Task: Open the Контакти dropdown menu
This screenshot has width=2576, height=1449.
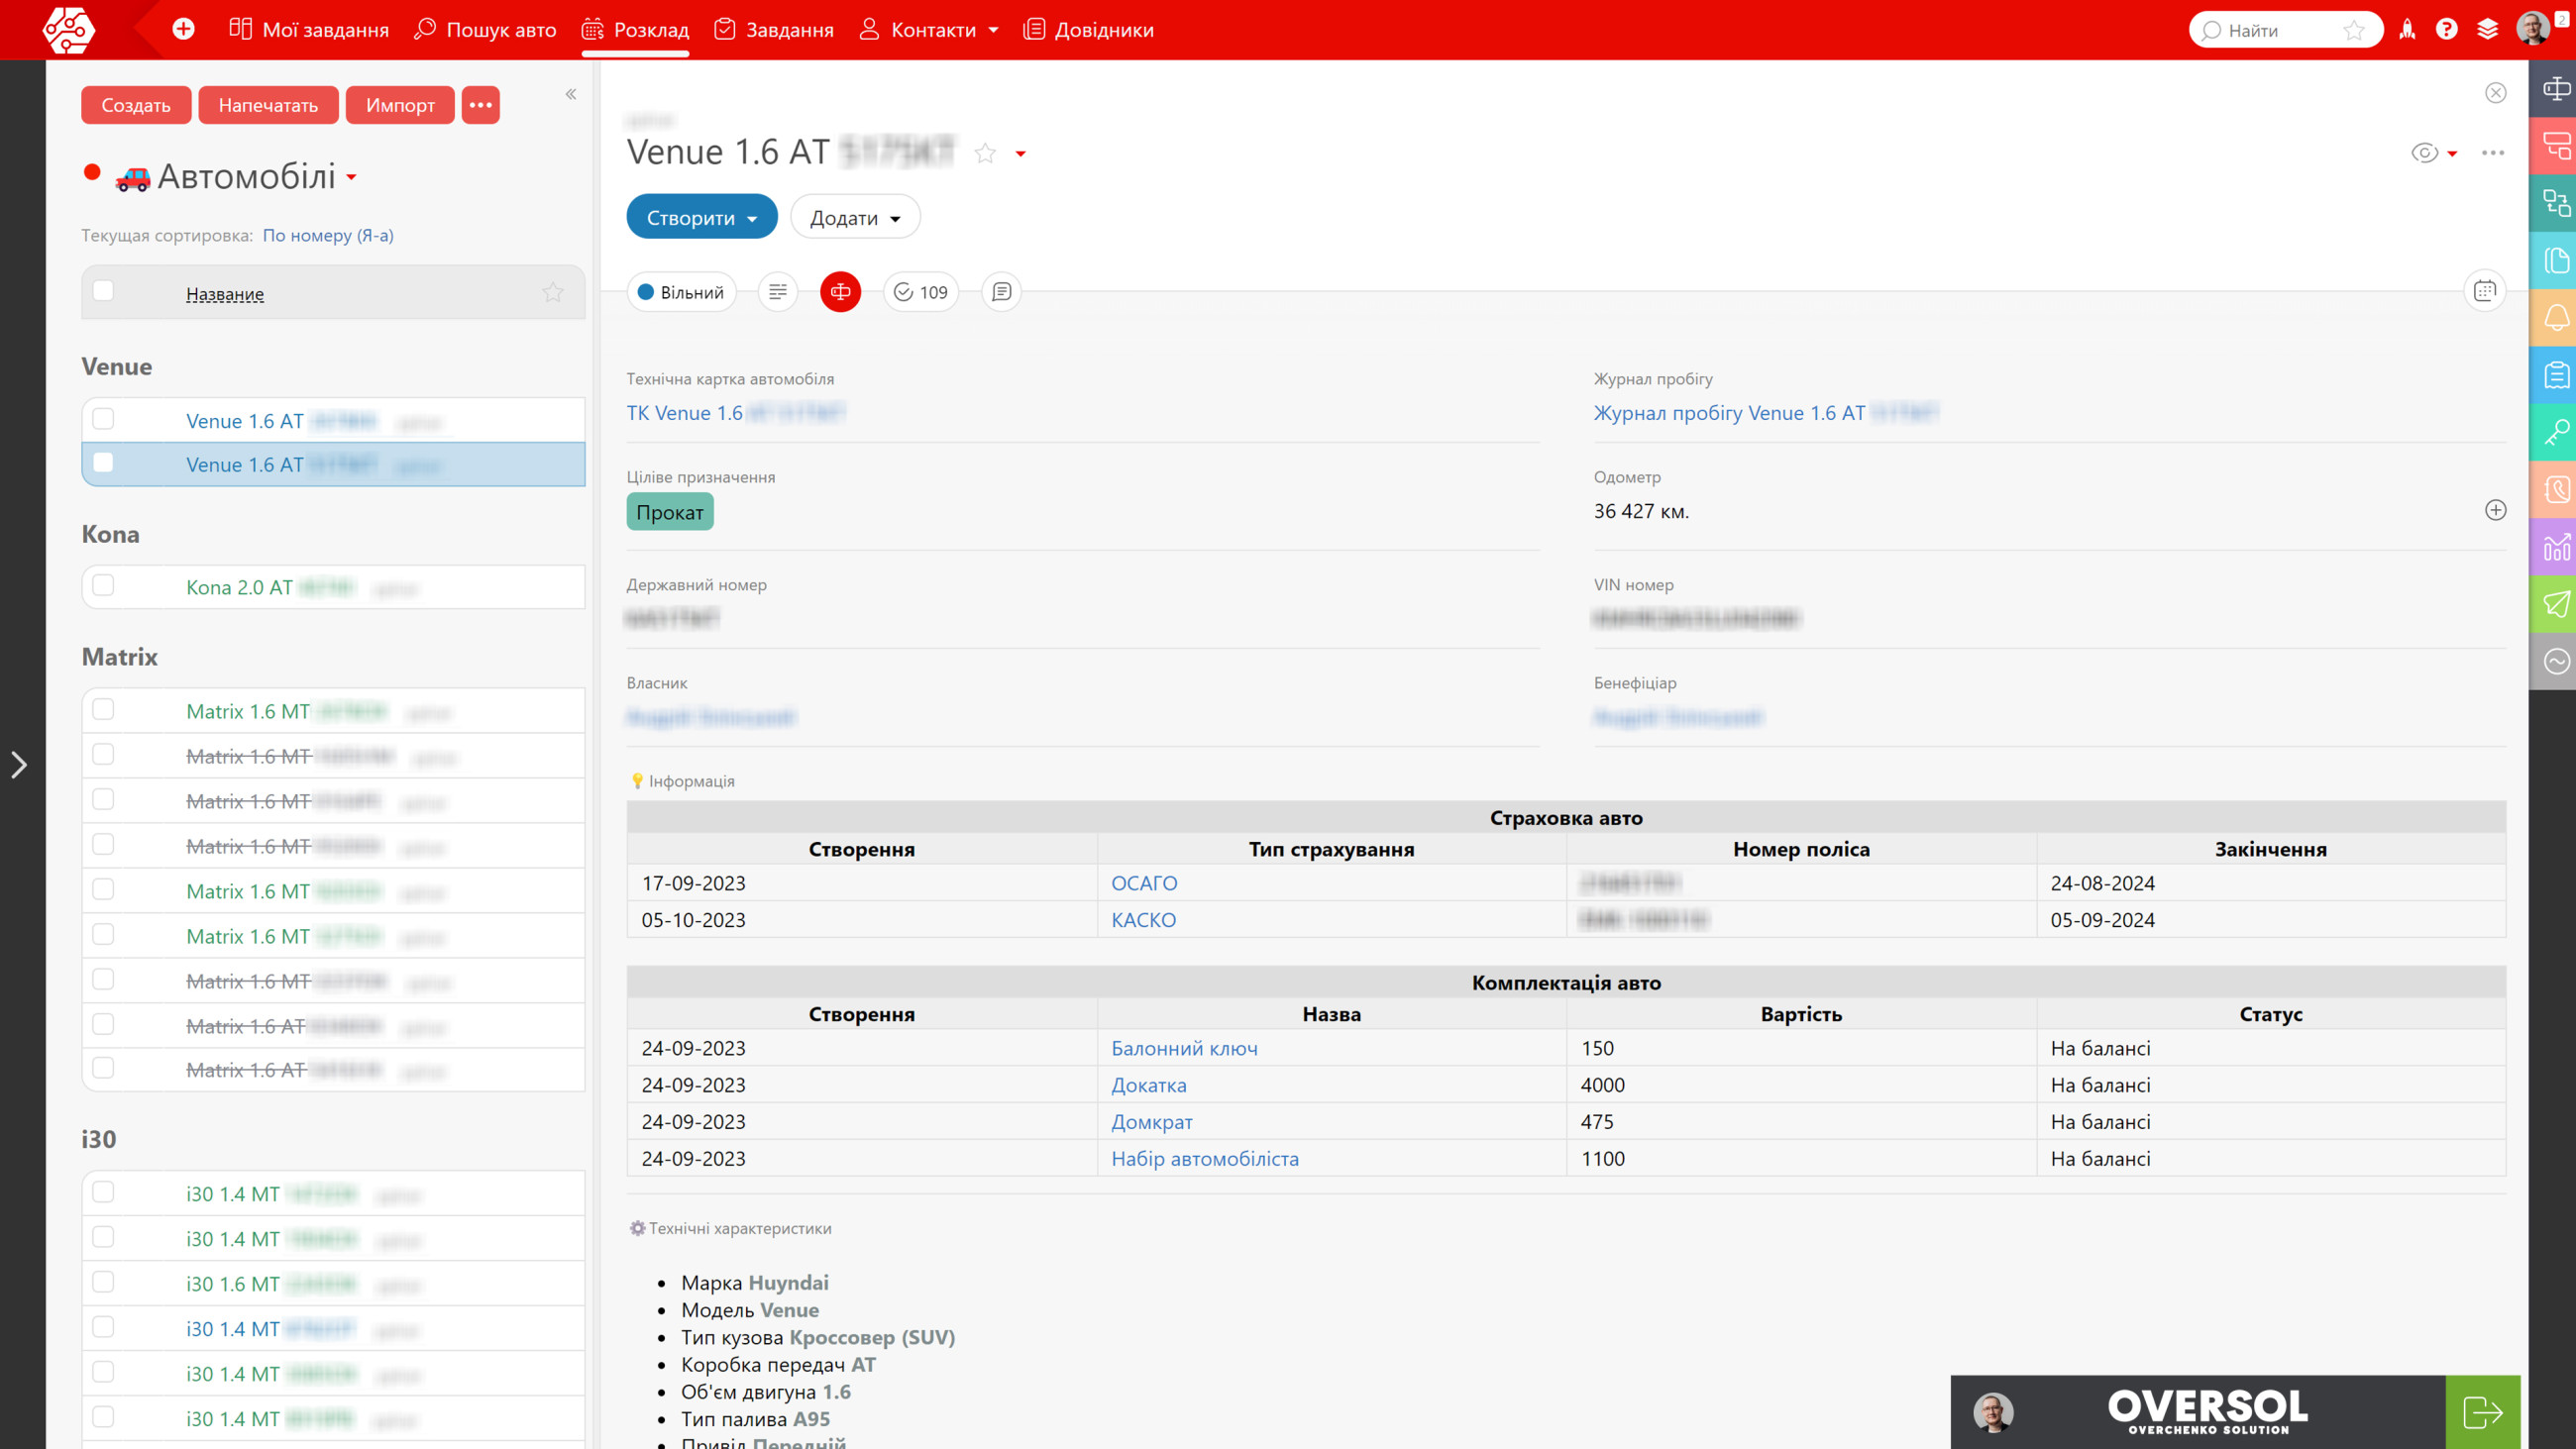Action: (928, 30)
